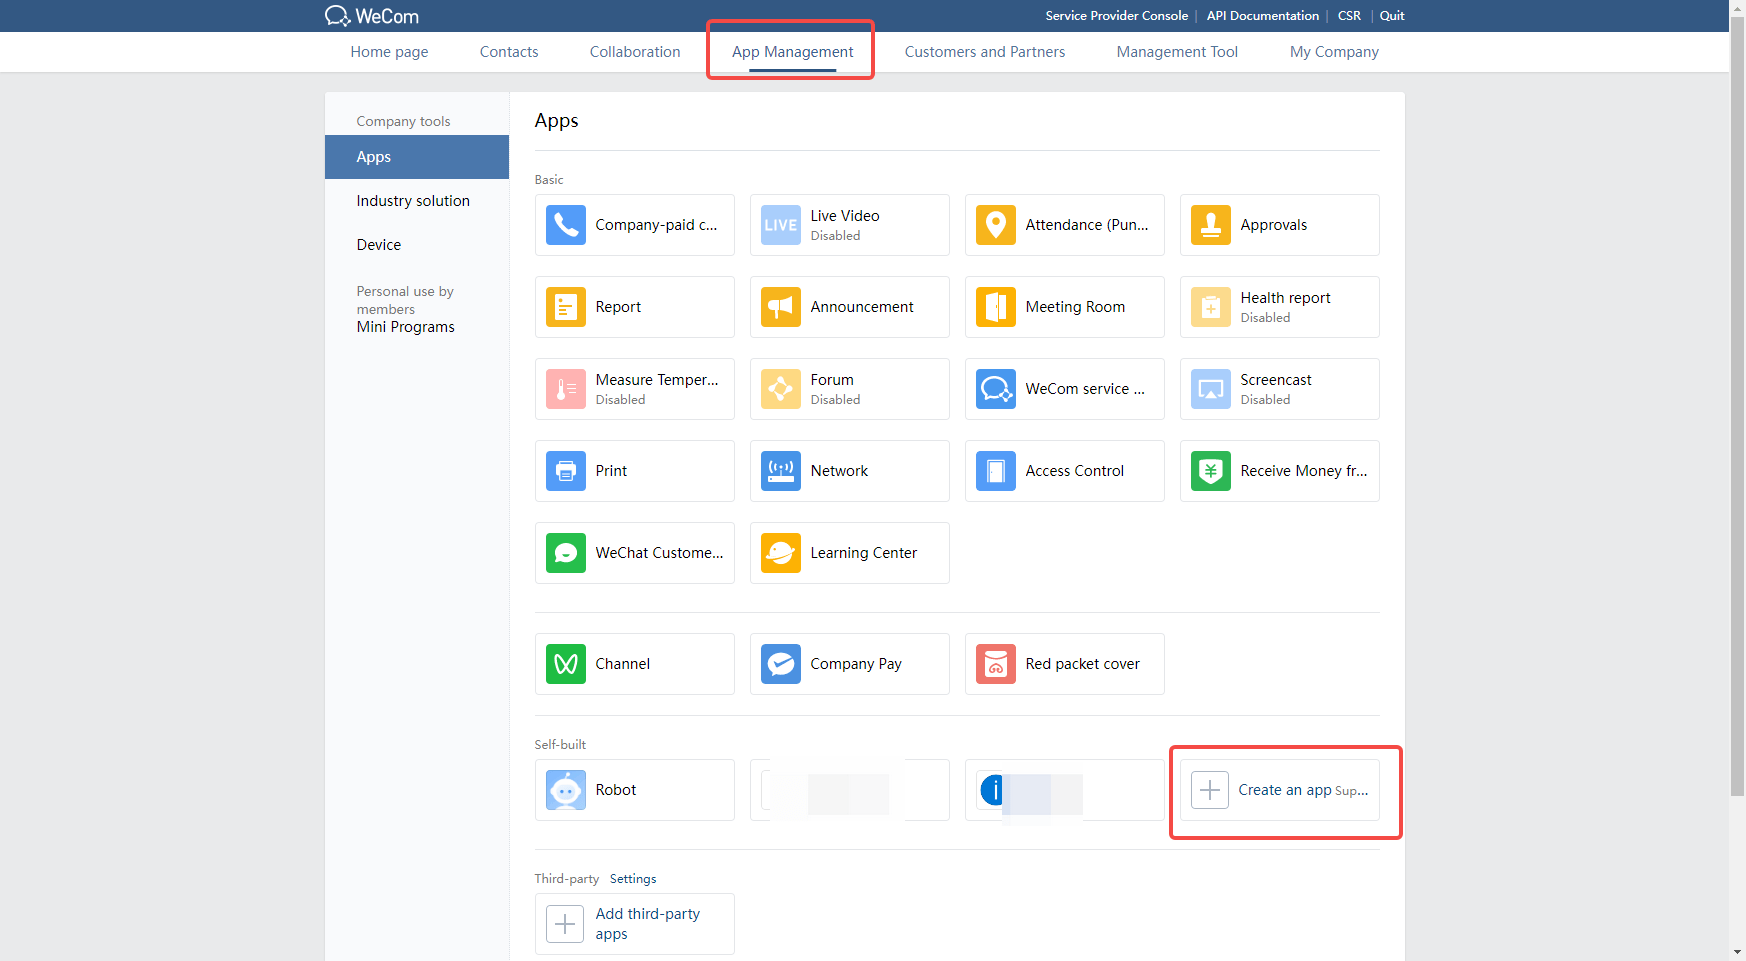Open Mini Programs from the sidebar
This screenshot has width=1746, height=961.
(404, 327)
